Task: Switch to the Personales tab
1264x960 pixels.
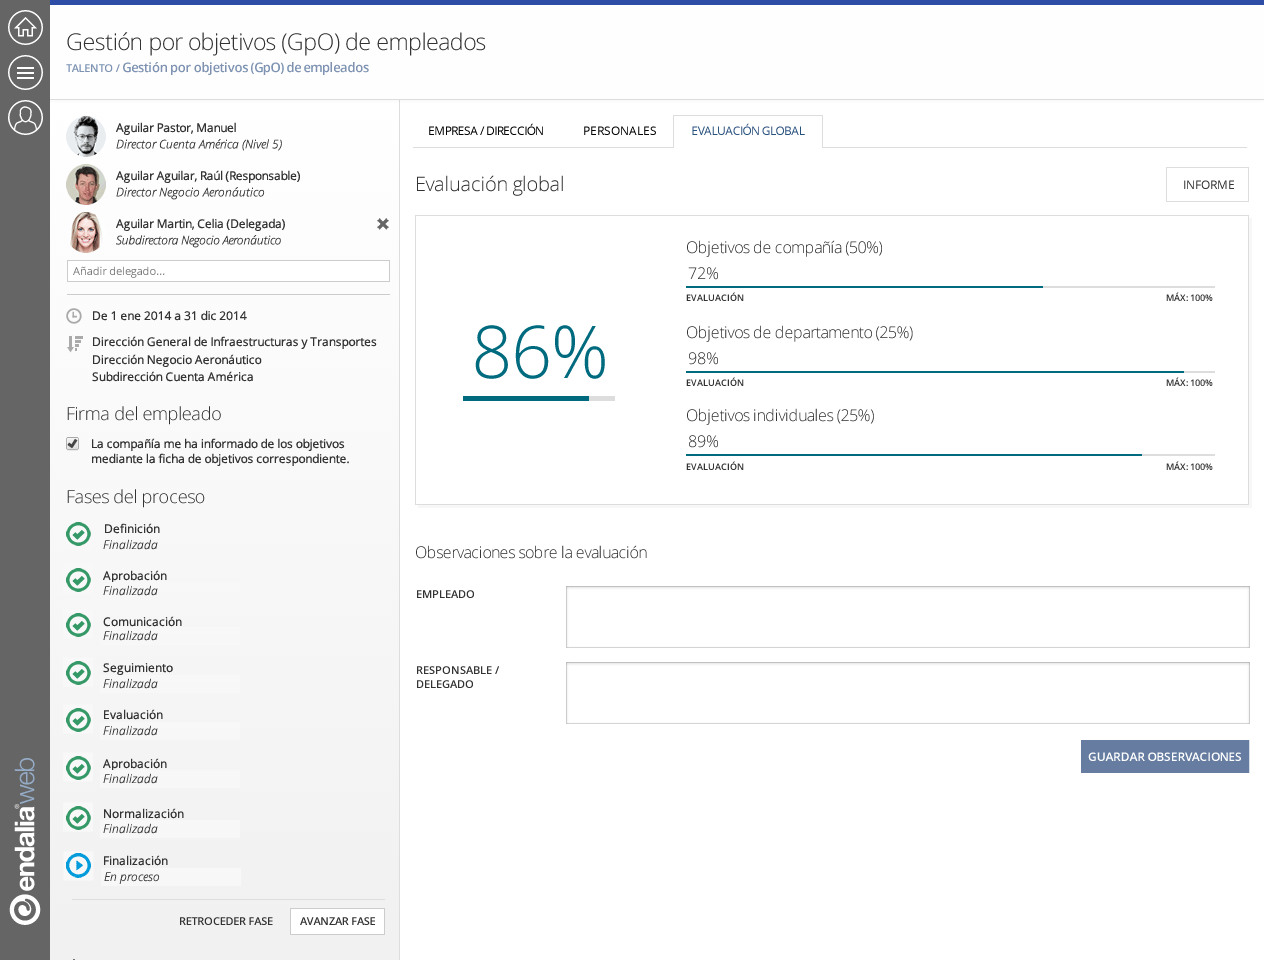Action: (x=619, y=131)
